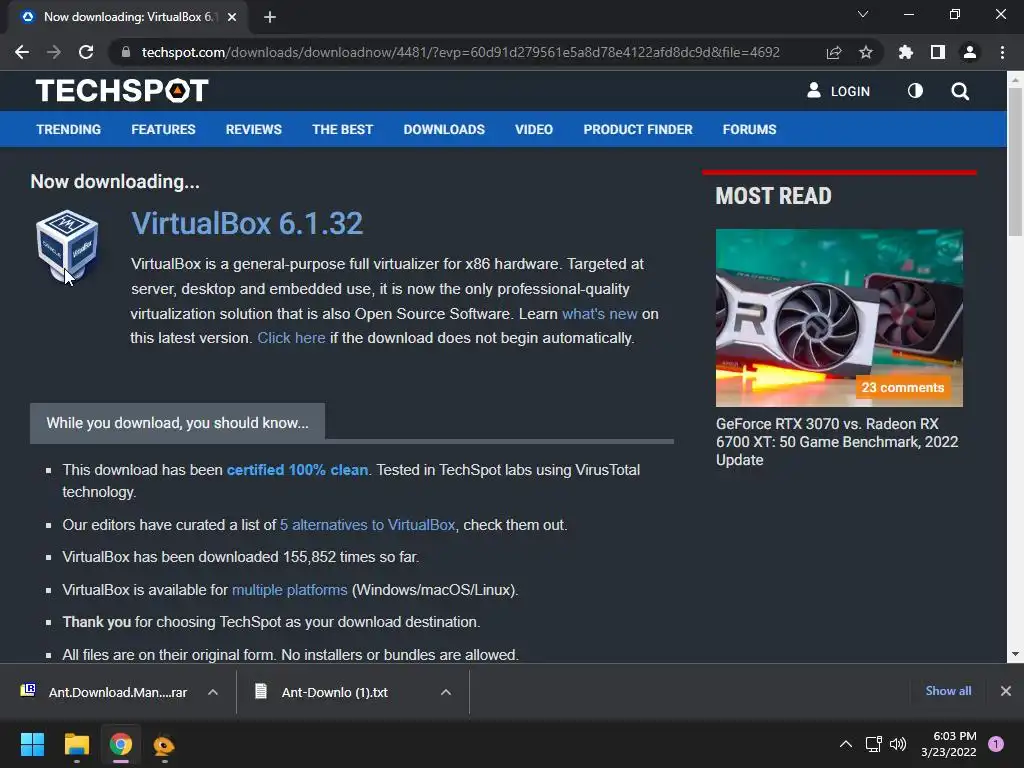Open the certified 100% clean link
This screenshot has width=1024, height=768.
[x=297, y=470]
